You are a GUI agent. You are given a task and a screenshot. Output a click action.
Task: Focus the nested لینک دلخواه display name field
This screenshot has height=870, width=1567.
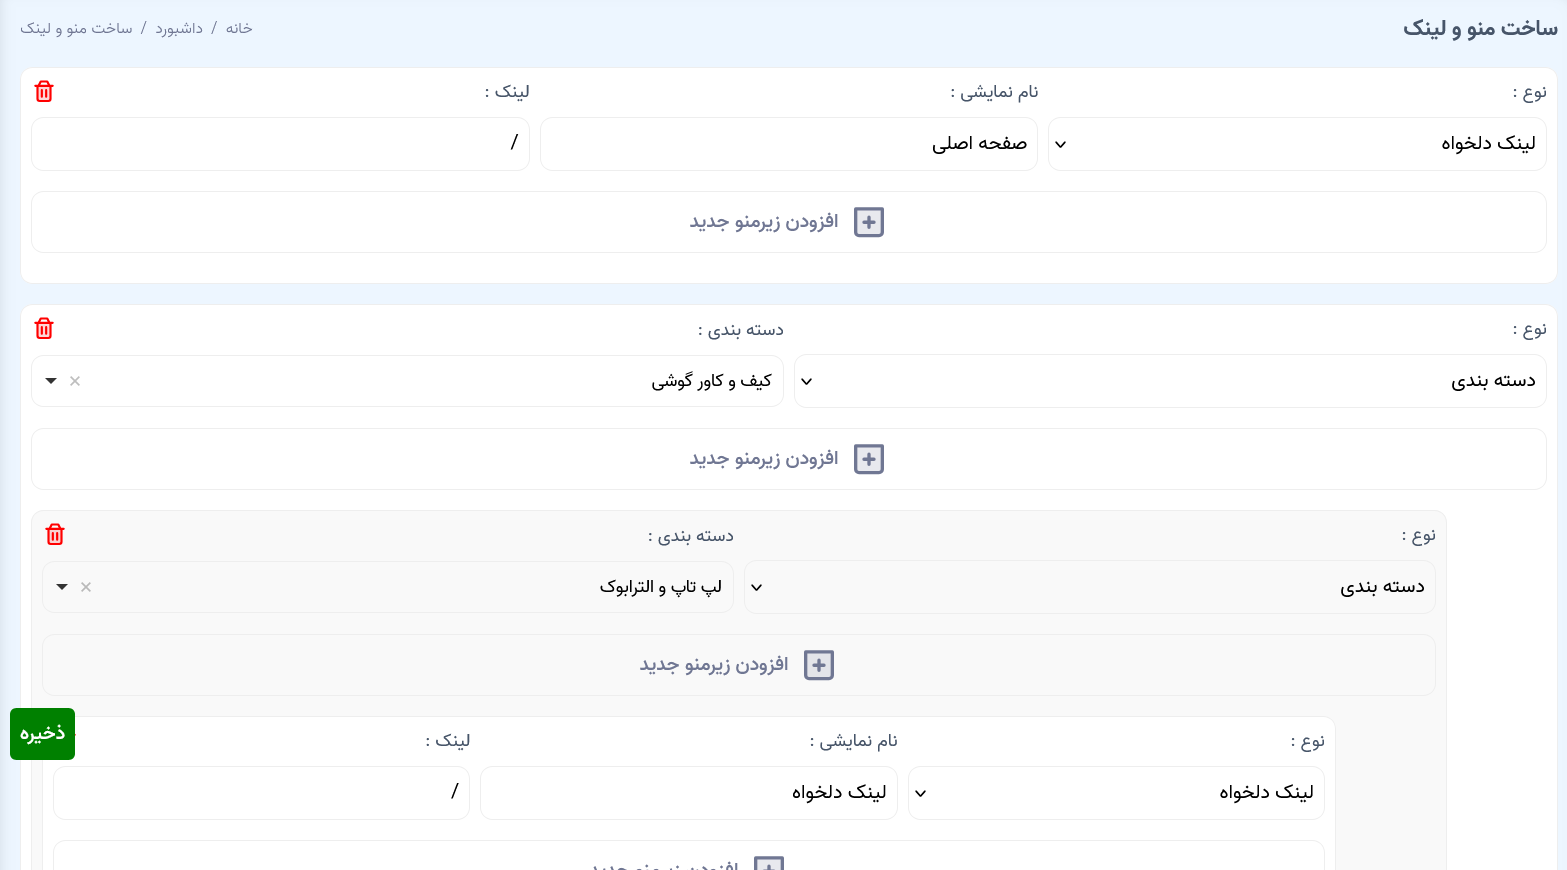point(688,793)
